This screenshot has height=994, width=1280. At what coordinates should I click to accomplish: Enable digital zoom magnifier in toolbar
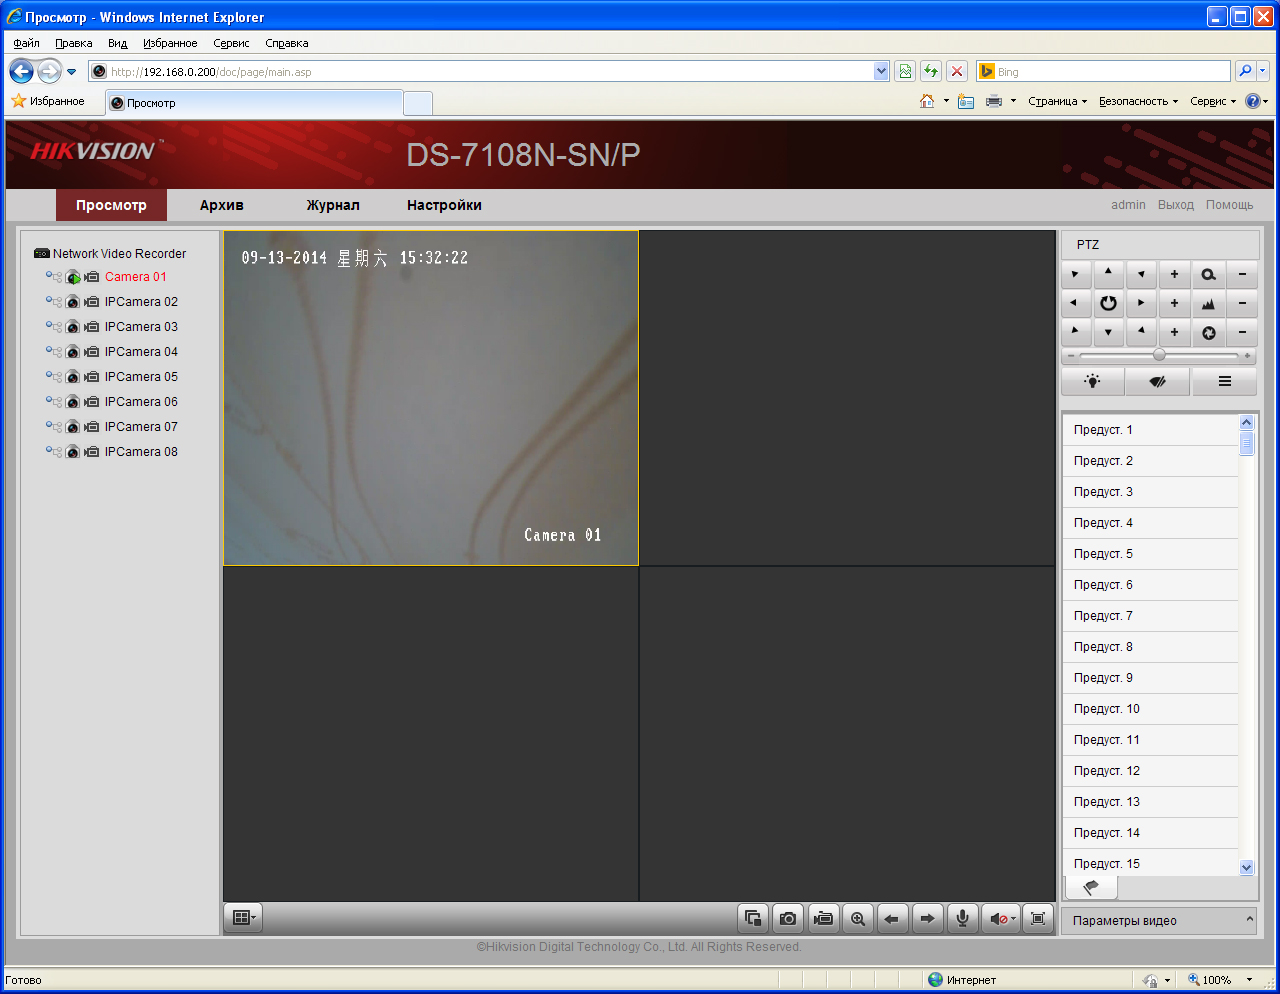point(858,918)
